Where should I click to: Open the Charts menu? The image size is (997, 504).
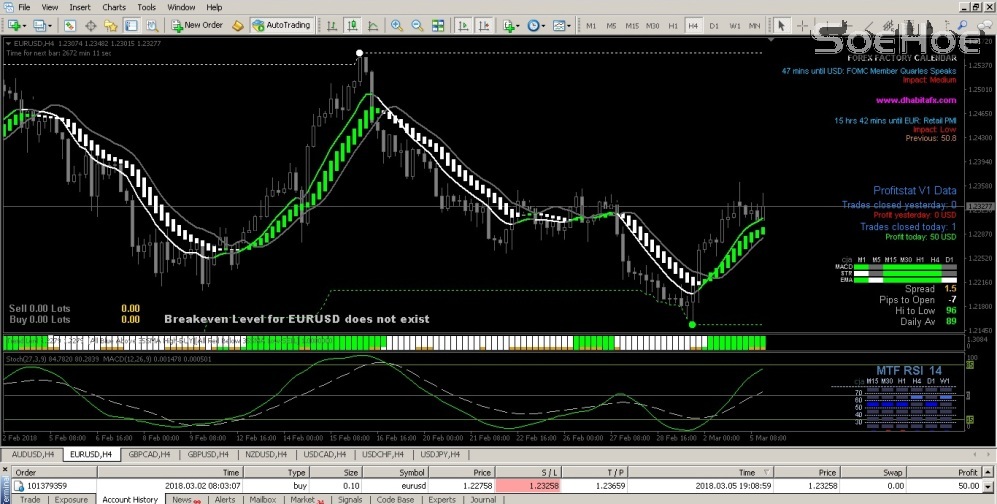pyautogui.click(x=114, y=7)
